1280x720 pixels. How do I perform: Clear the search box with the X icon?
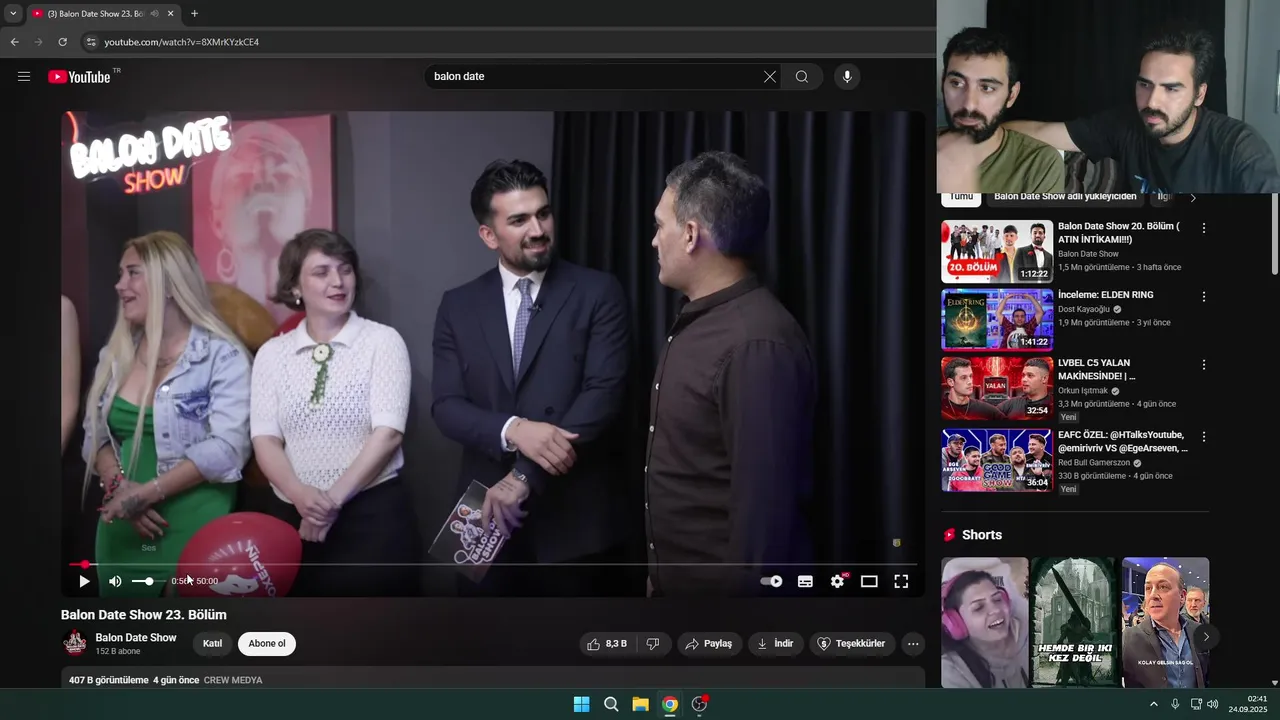(x=770, y=76)
